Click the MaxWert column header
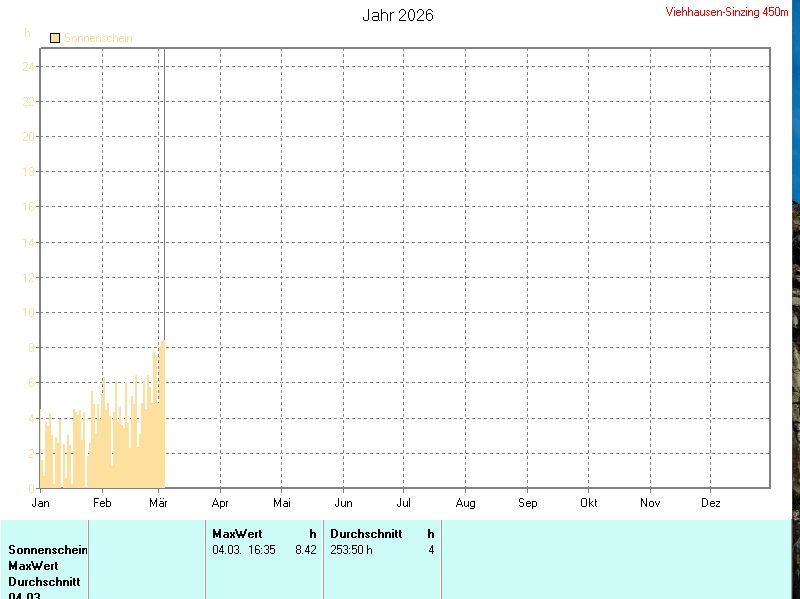This screenshot has width=800, height=599. click(x=236, y=534)
